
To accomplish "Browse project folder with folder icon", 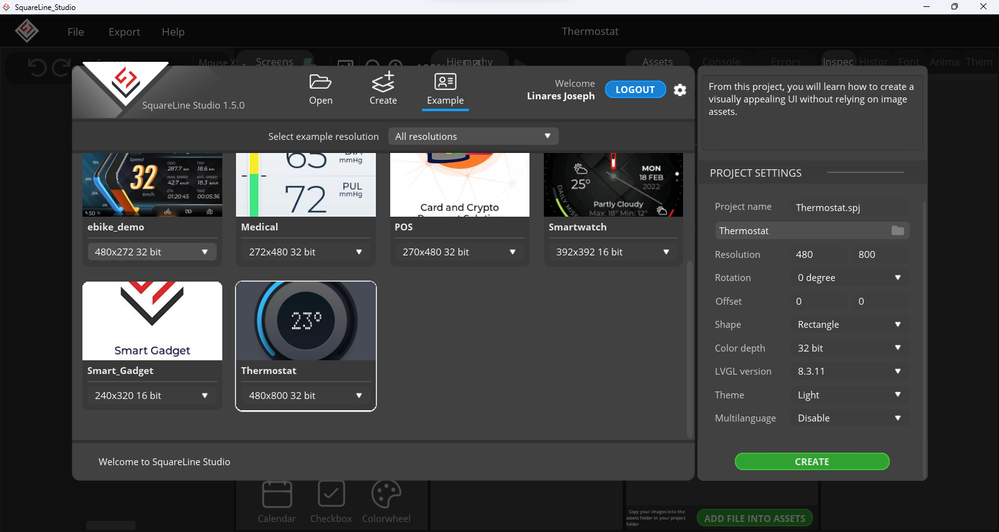I will (898, 231).
